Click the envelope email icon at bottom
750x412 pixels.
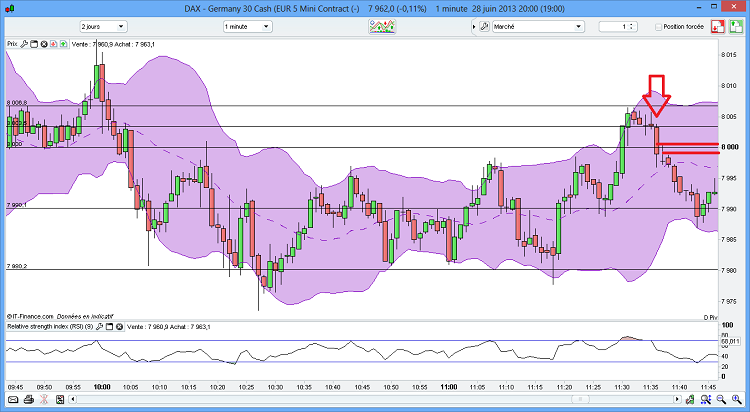click(13, 399)
